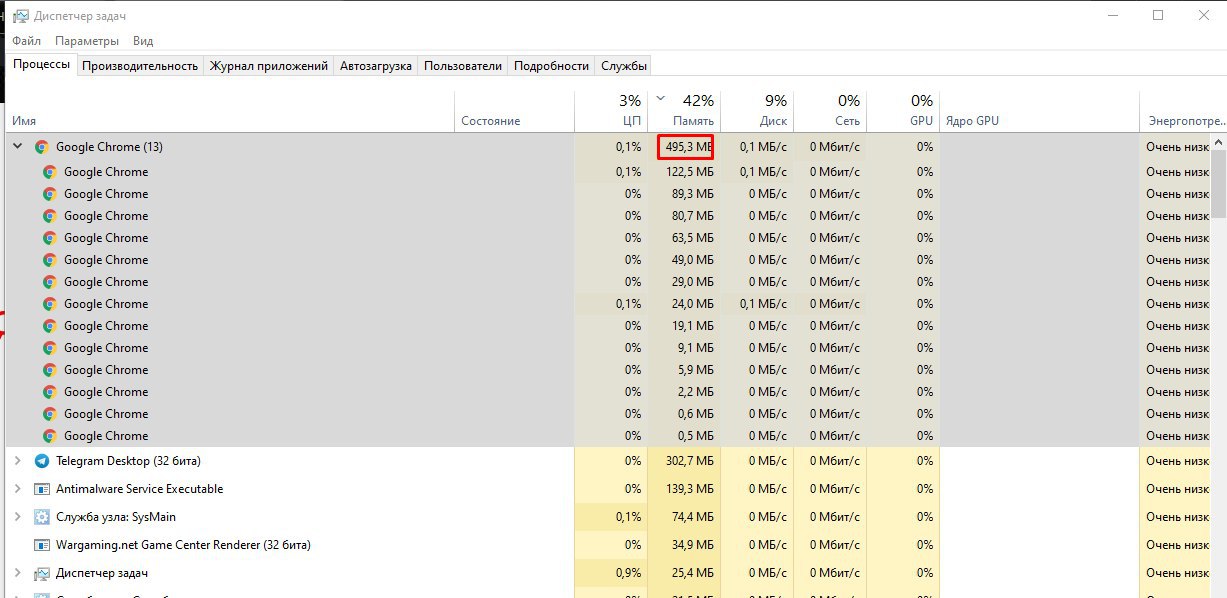
Task: Click the 74,4 МБ SysMain memory value
Action: pyautogui.click(x=693, y=517)
